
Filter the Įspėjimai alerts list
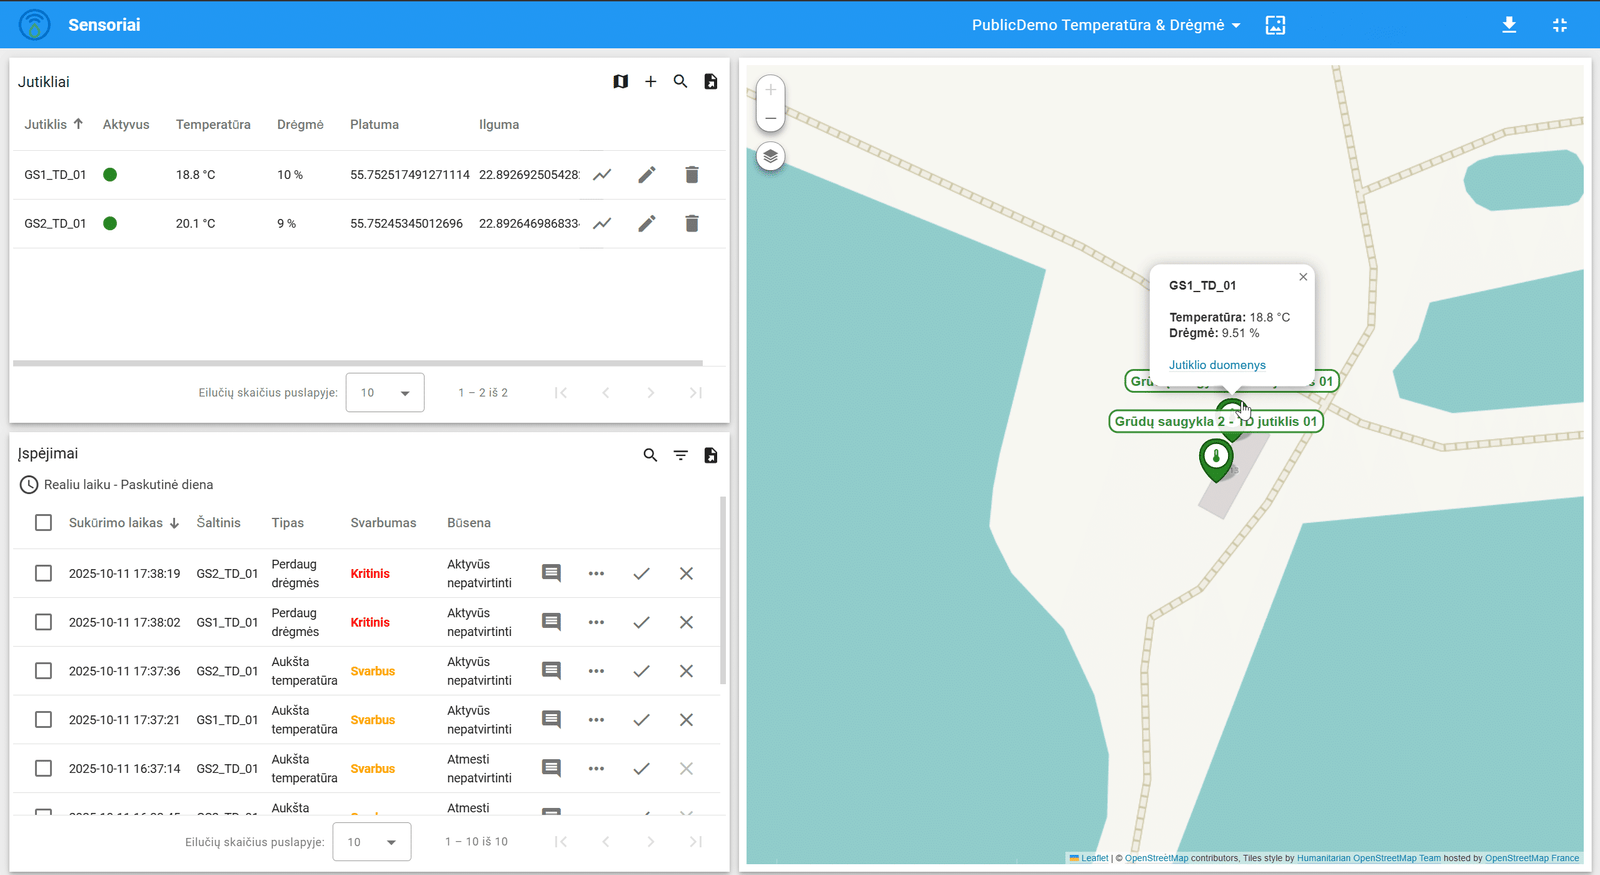tap(680, 455)
